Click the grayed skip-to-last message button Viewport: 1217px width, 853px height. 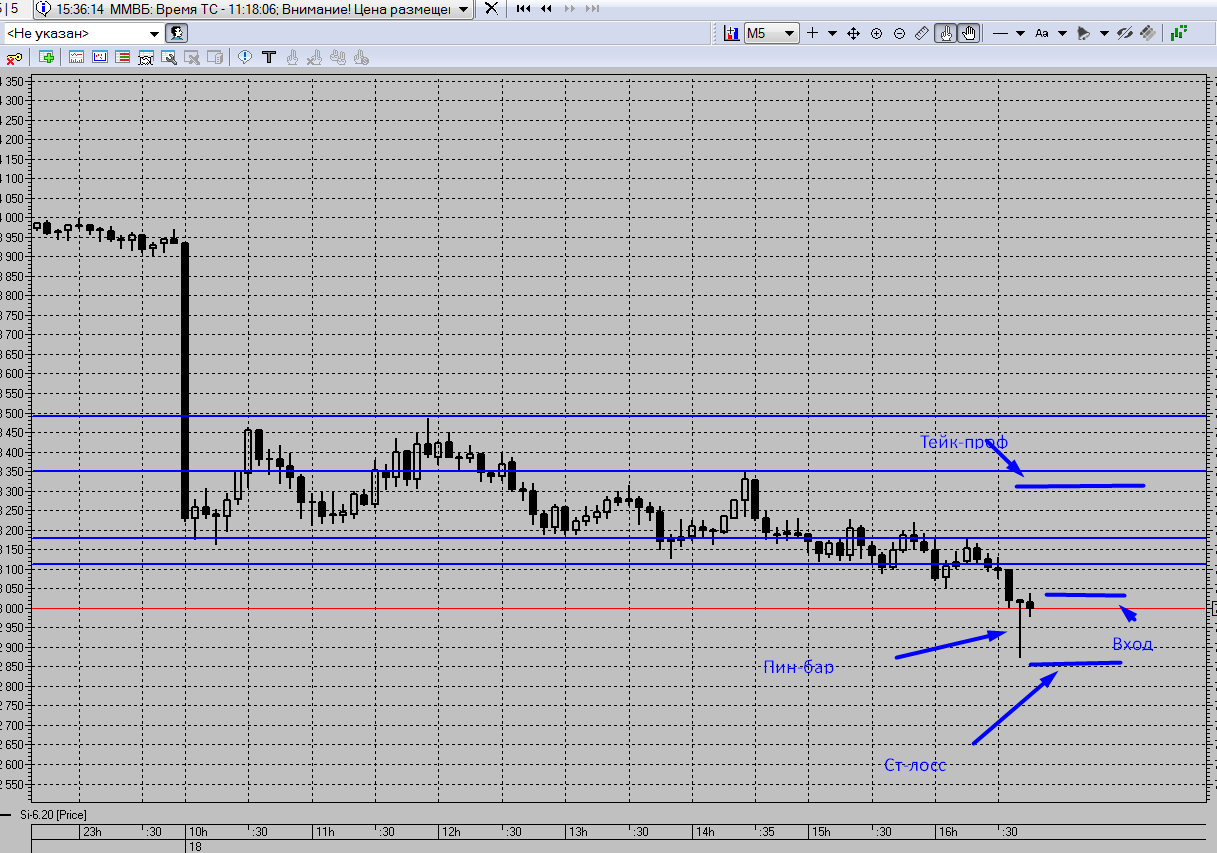click(x=593, y=8)
